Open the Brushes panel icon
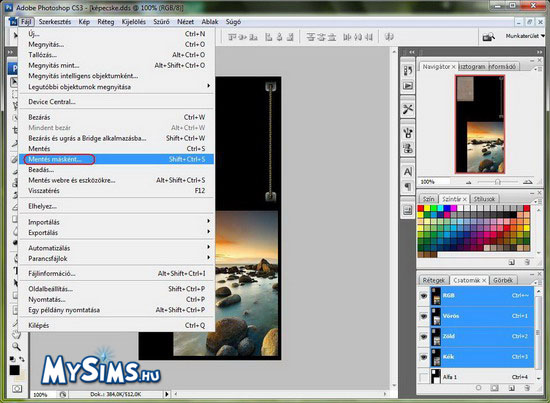 click(x=408, y=133)
